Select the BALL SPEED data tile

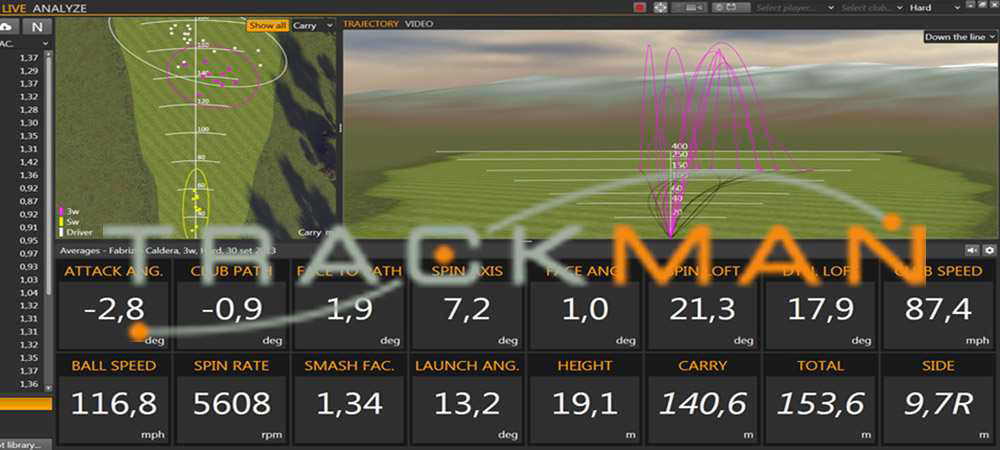[x=114, y=398]
